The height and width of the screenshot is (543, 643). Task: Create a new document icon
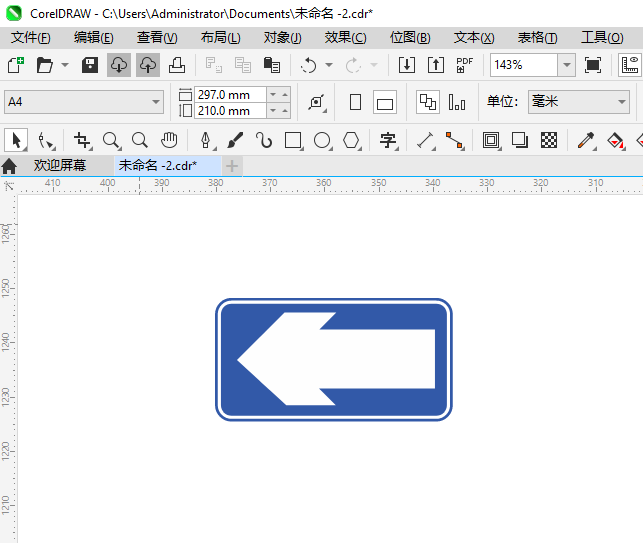click(x=16, y=65)
